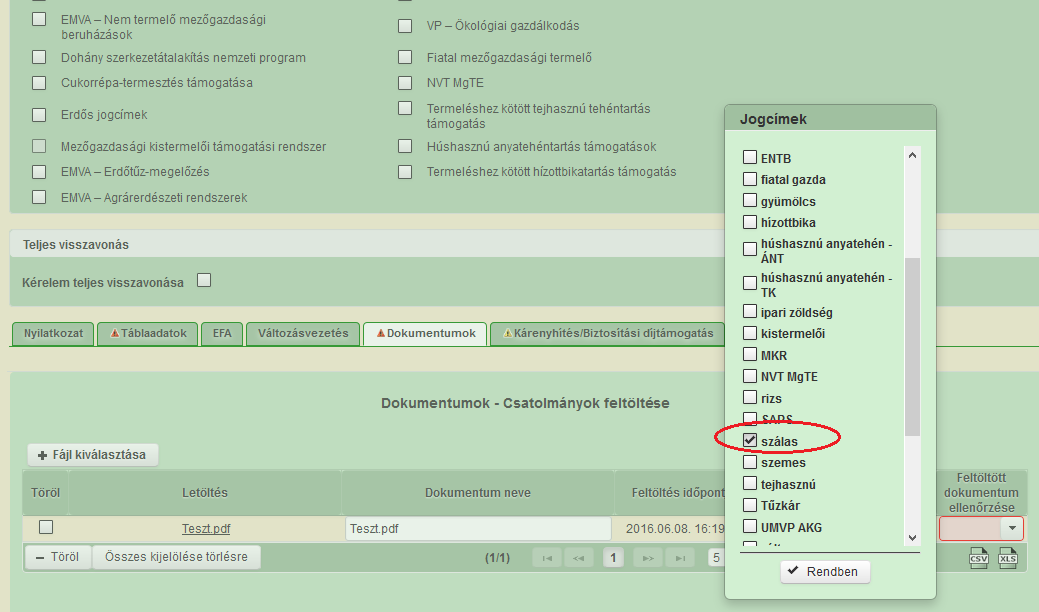The image size is (1039, 612).
Task: Switch to the Dokumentumok tab
Action: [x=425, y=334]
